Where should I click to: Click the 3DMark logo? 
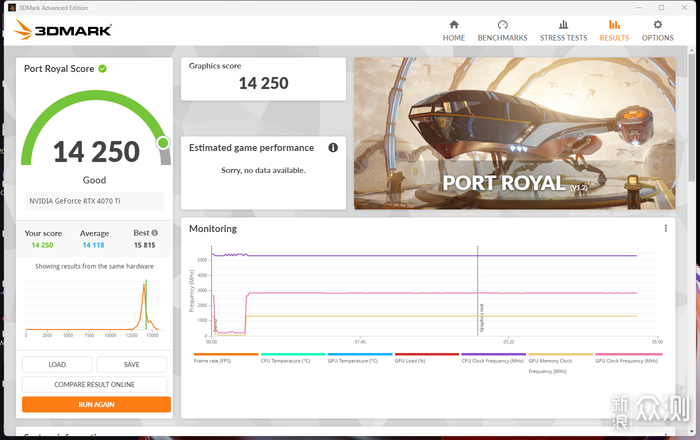(x=62, y=29)
